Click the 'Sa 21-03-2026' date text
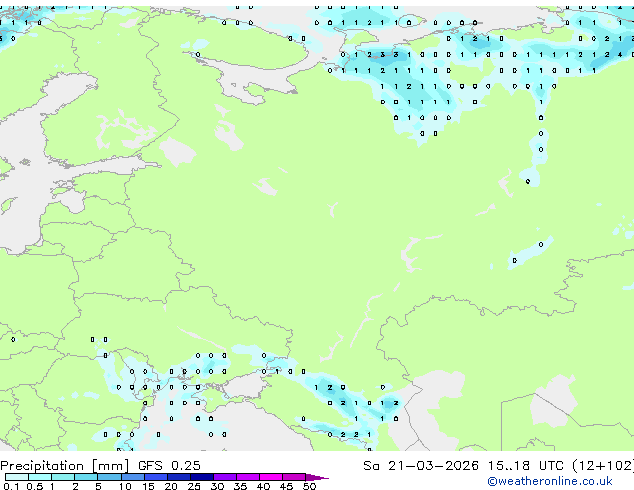The height and width of the screenshot is (490, 634). pyautogui.click(x=421, y=465)
